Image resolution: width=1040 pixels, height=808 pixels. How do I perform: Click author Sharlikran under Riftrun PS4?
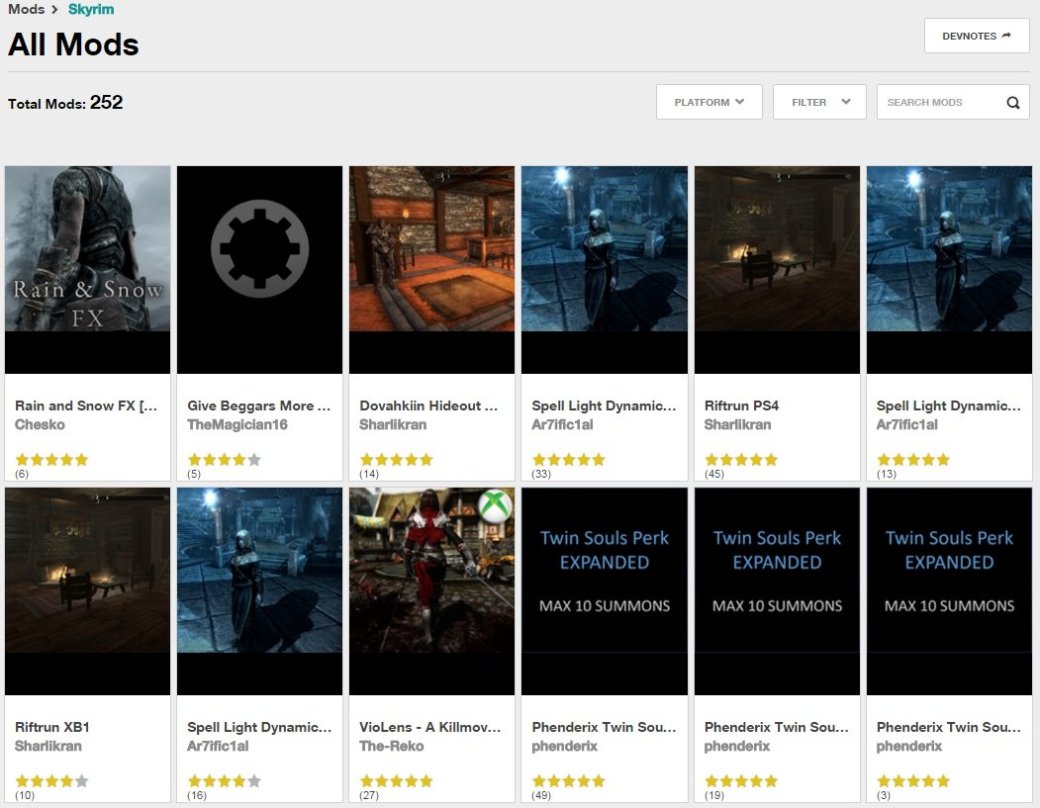(738, 425)
